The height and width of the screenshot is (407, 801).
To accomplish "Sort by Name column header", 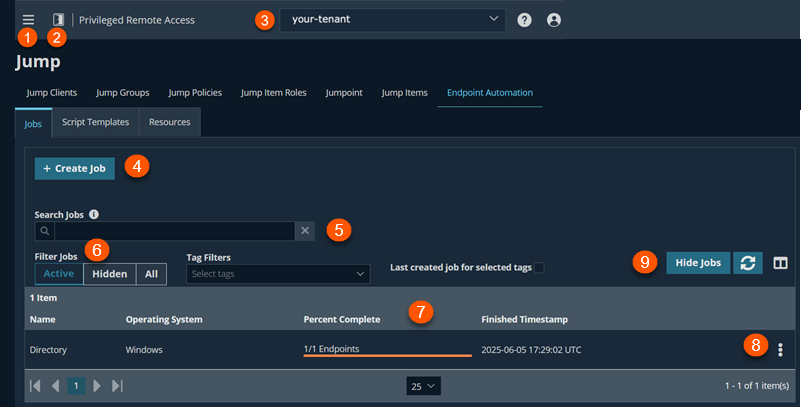I will 42,319.
